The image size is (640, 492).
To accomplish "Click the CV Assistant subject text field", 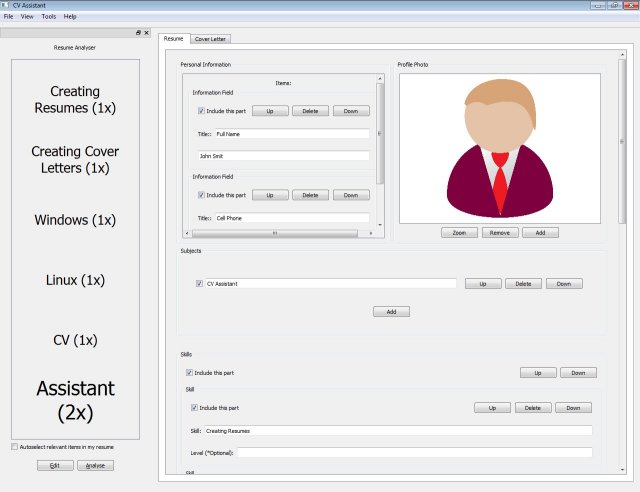I will tap(331, 283).
